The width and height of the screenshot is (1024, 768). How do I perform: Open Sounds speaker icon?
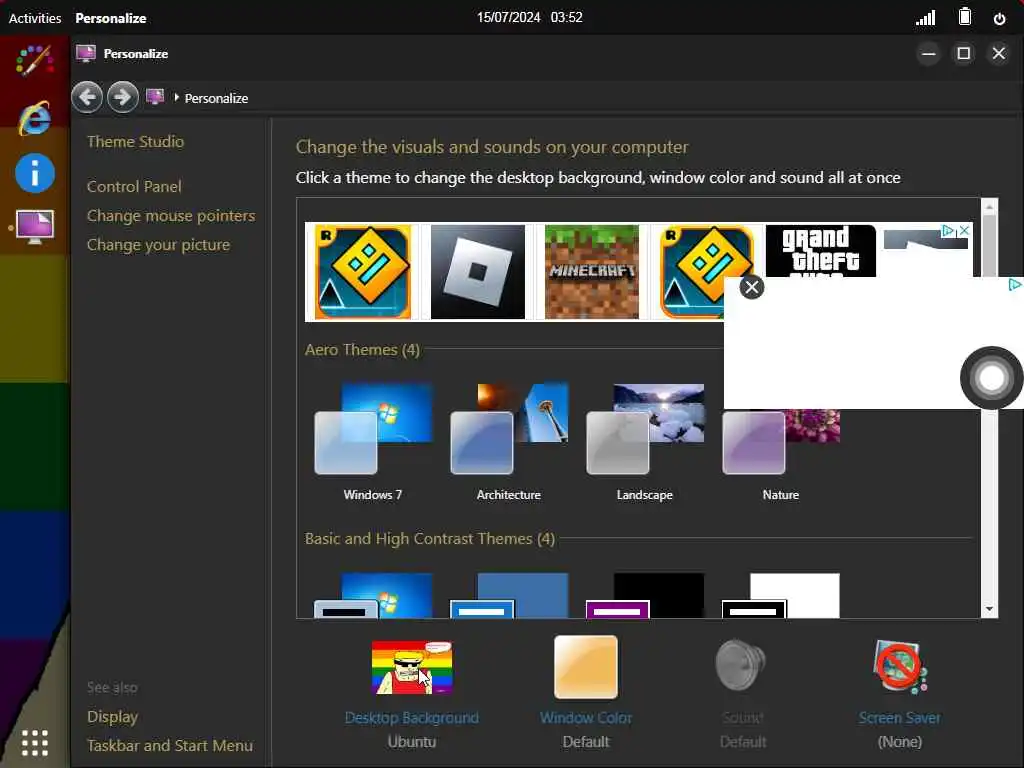(741, 666)
